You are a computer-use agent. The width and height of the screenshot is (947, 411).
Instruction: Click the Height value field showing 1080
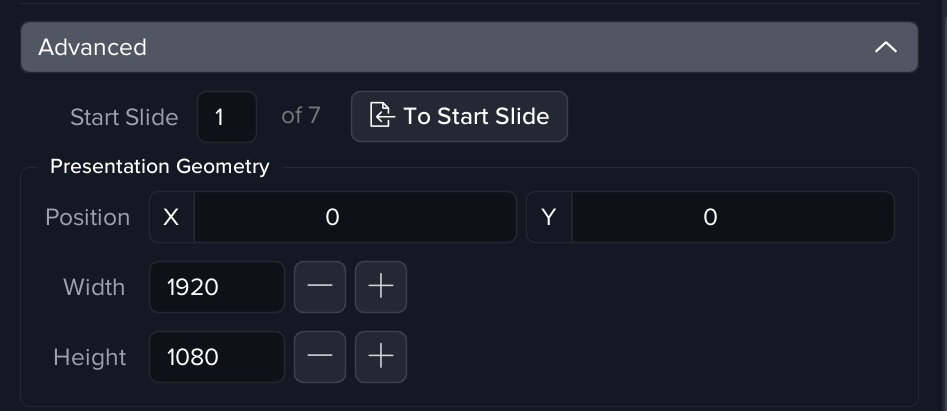pos(216,357)
